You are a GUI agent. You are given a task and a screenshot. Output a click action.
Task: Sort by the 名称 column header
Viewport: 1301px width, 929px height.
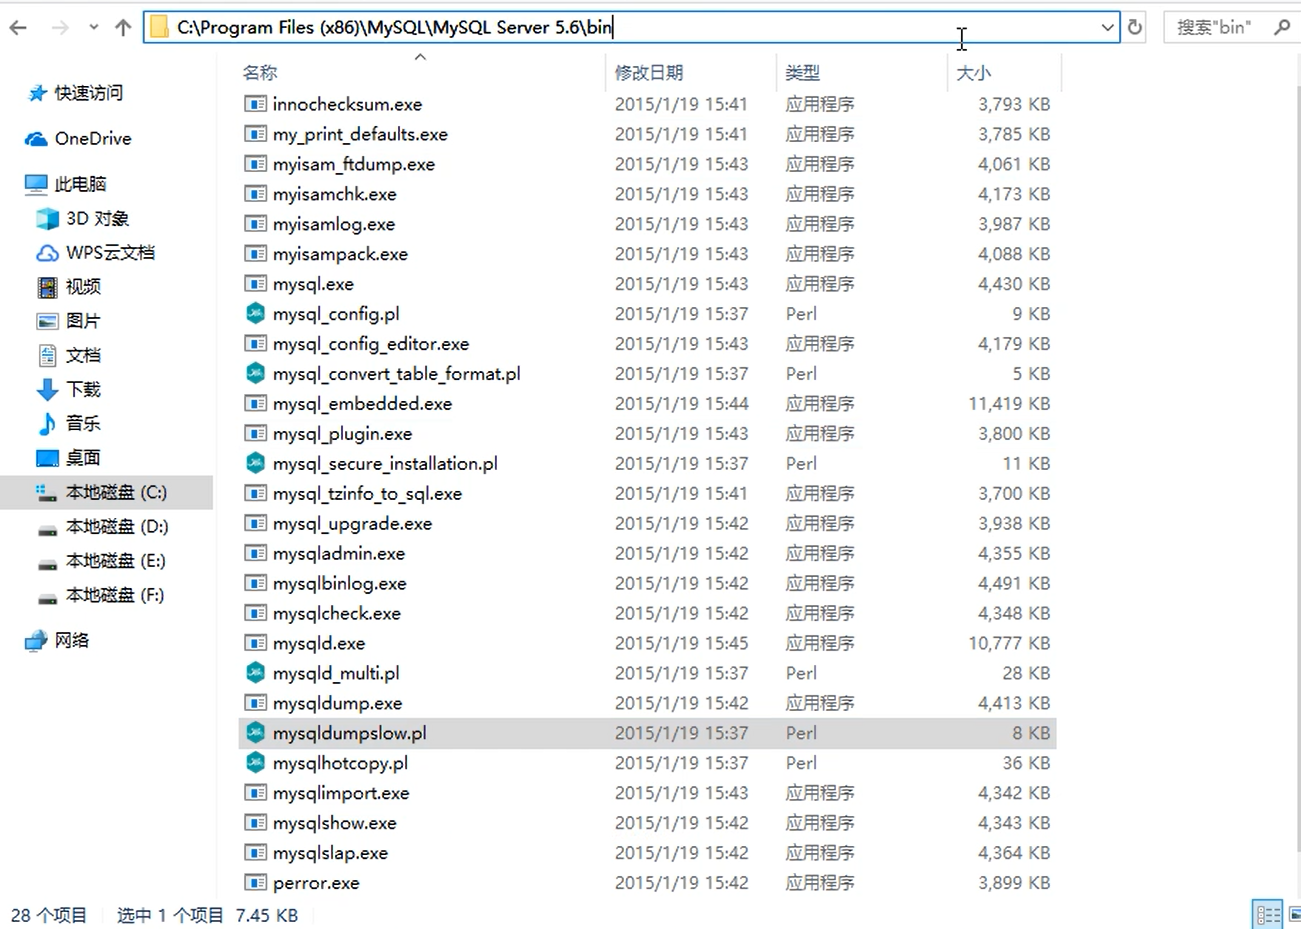(x=260, y=72)
